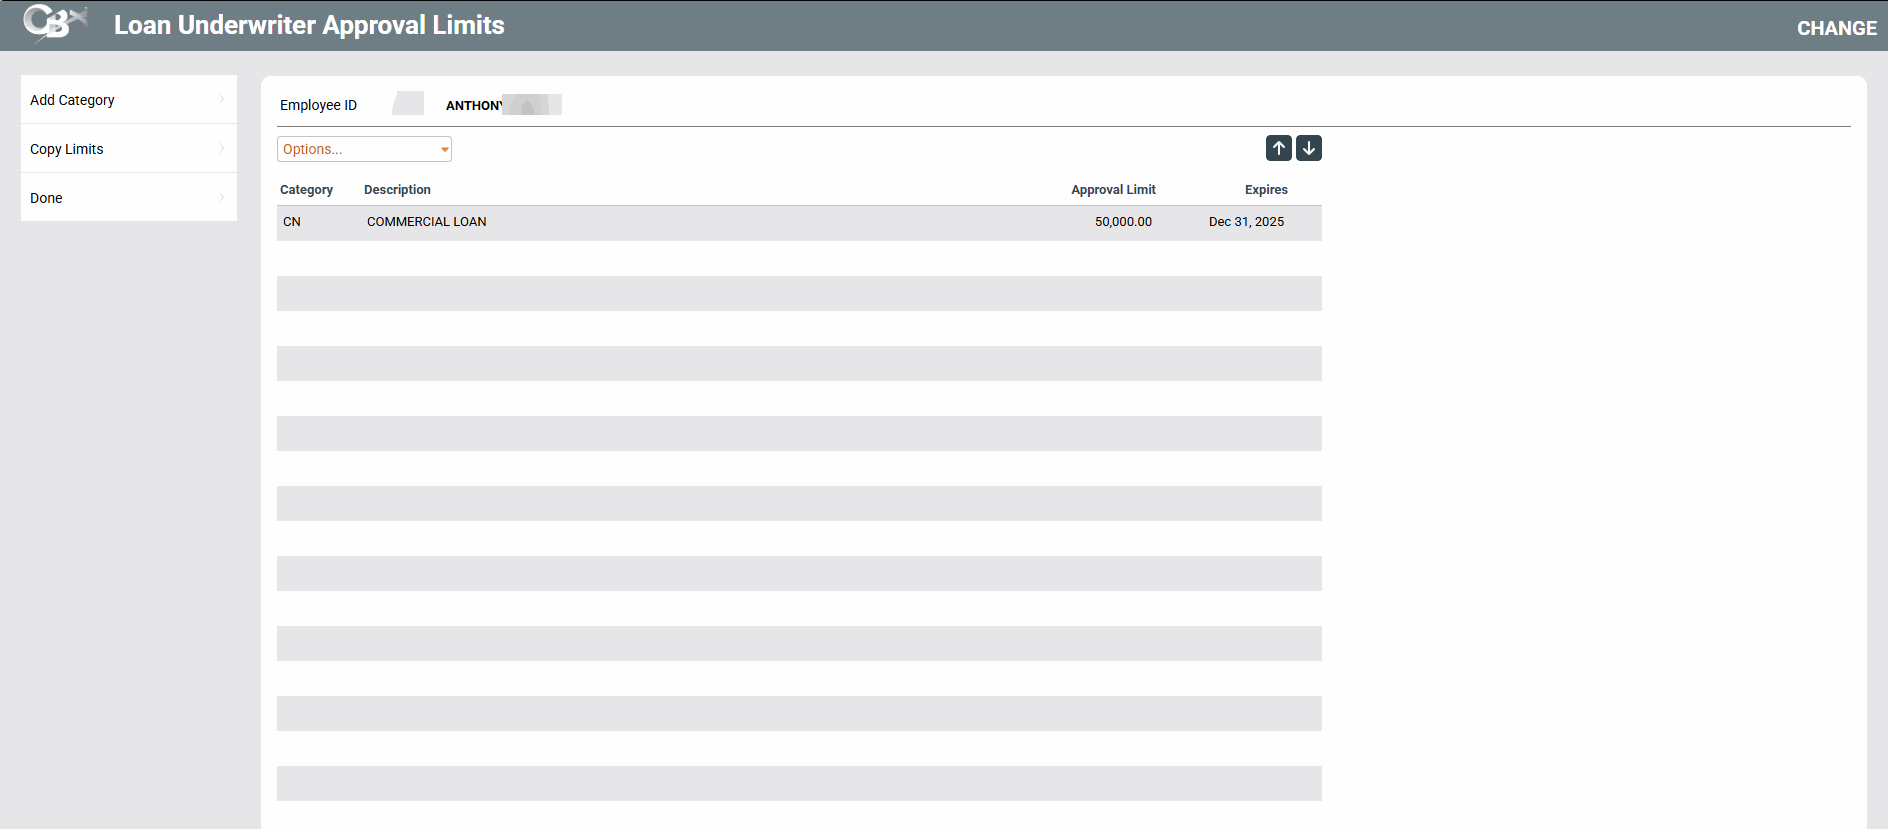1888x829 pixels.
Task: Choose Copy Limits from the sidebar
Action: click(67, 149)
